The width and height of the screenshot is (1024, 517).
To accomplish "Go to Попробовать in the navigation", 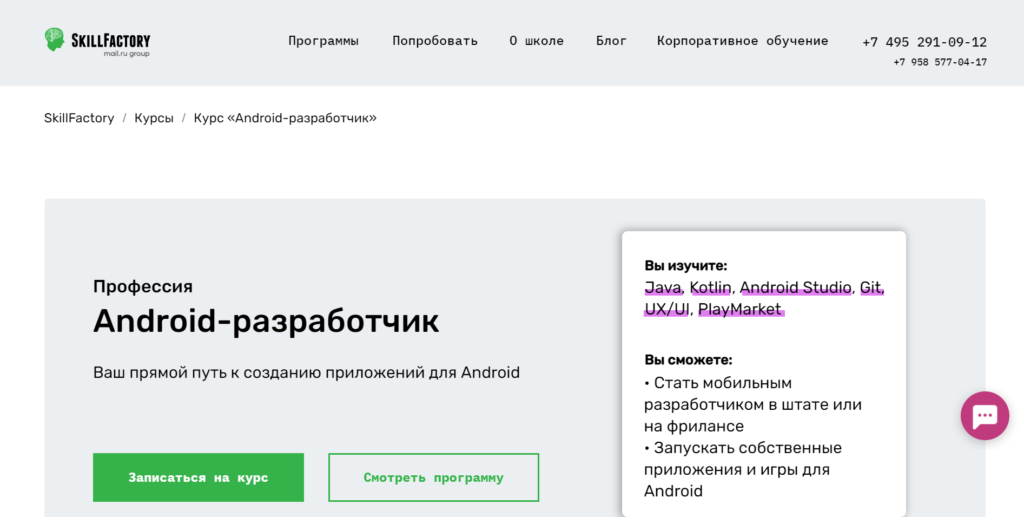I will (434, 41).
